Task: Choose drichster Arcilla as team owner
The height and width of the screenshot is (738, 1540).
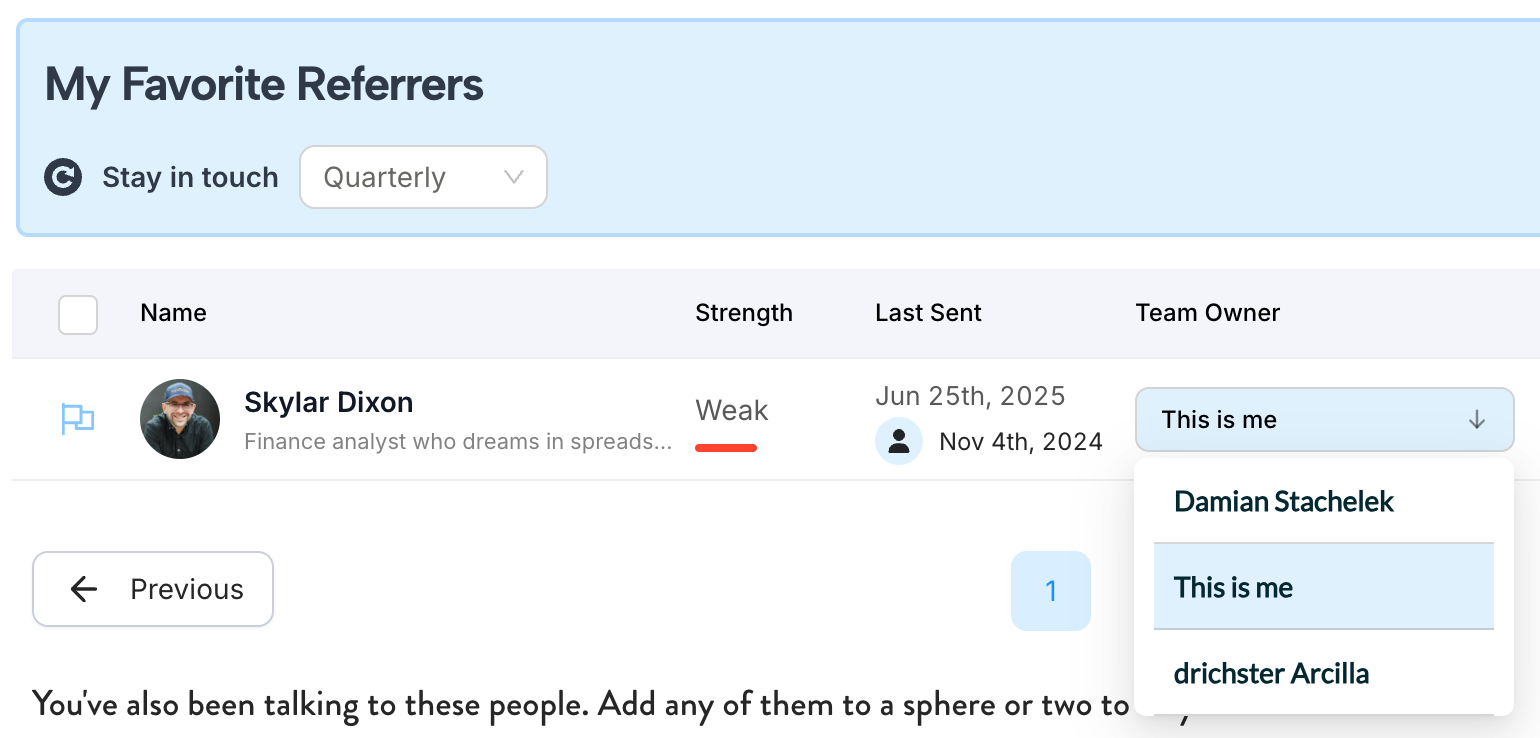Action: point(1271,673)
